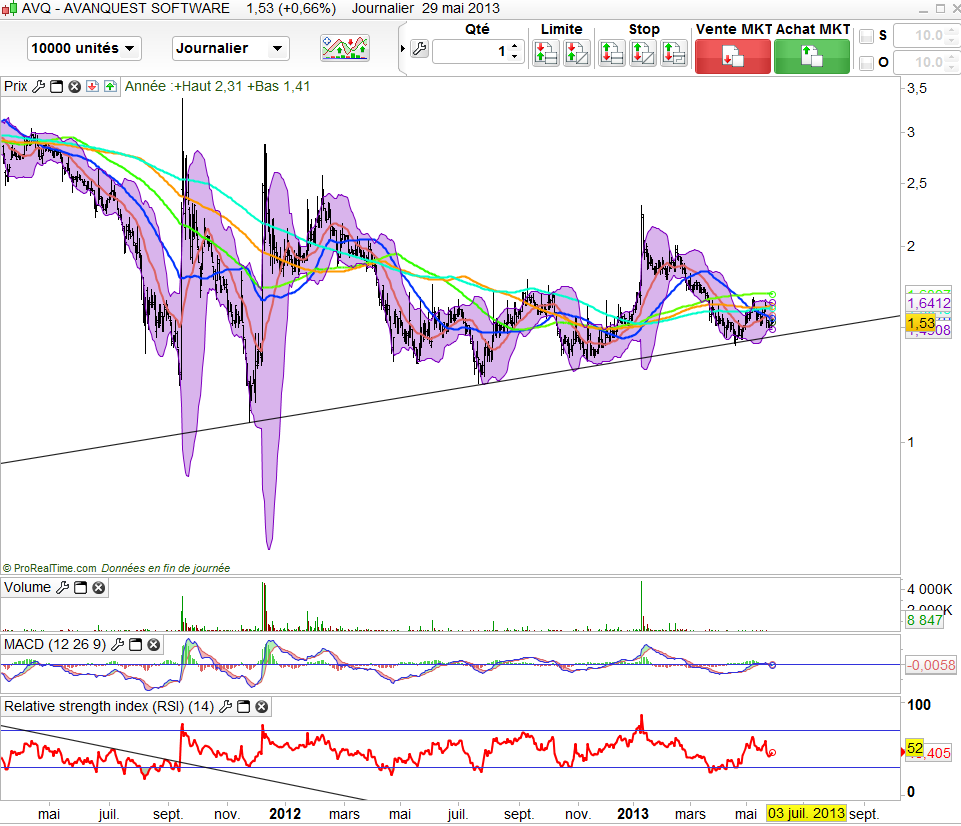Screen dimensions: 961x826
Task: Open RSI indicator wrench settings
Action: pyautogui.click(x=226, y=707)
